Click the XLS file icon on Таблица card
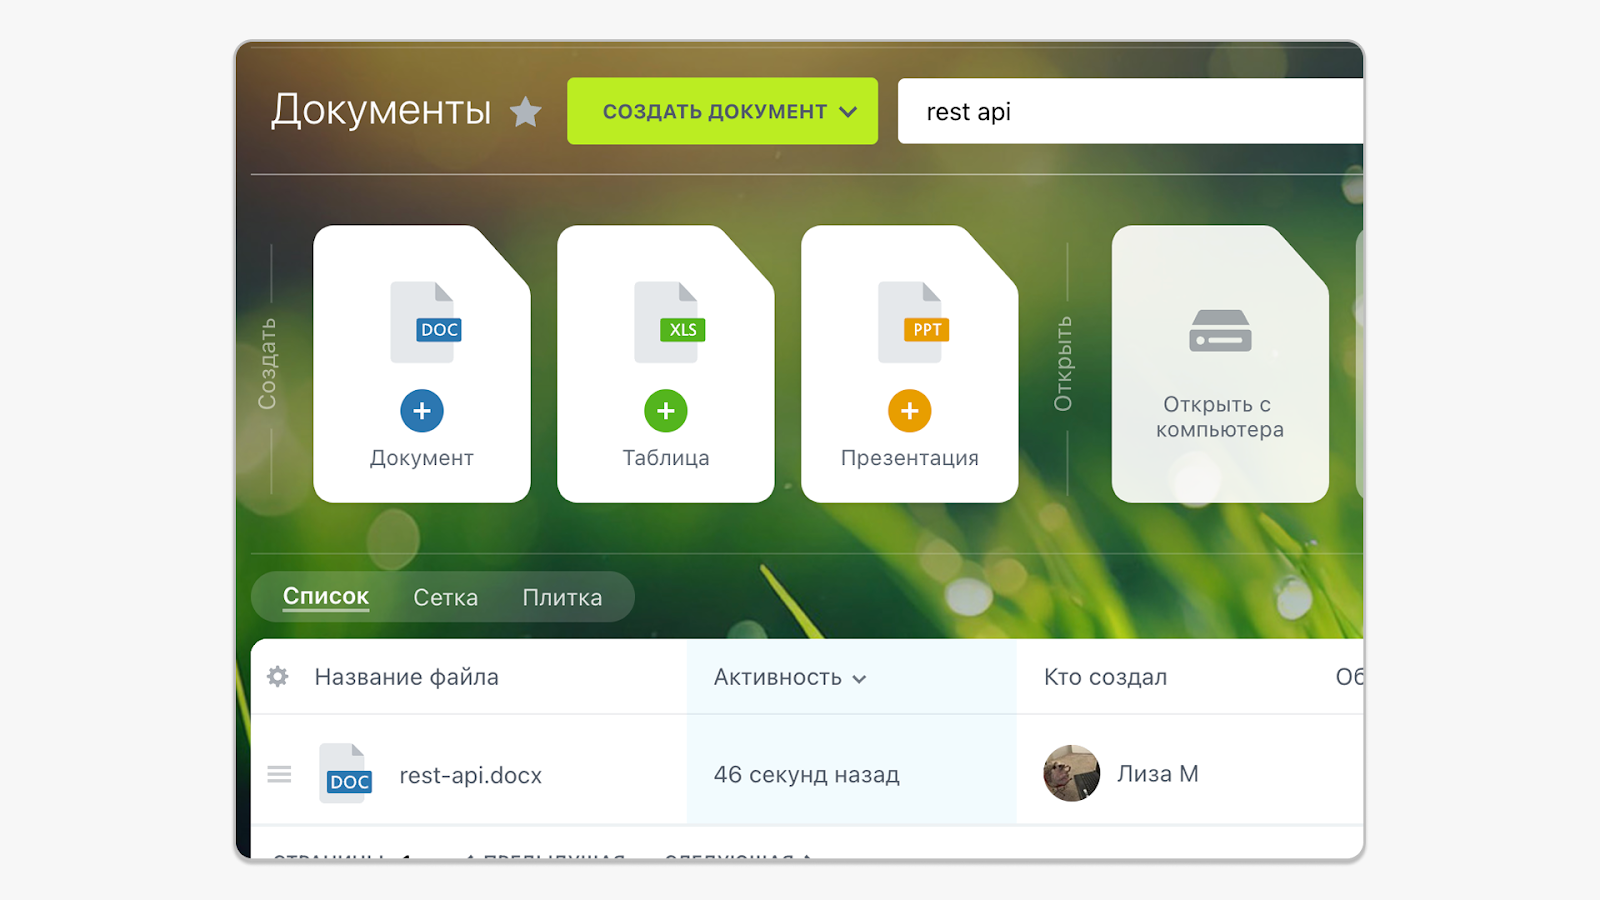This screenshot has width=1600, height=900. click(x=670, y=322)
